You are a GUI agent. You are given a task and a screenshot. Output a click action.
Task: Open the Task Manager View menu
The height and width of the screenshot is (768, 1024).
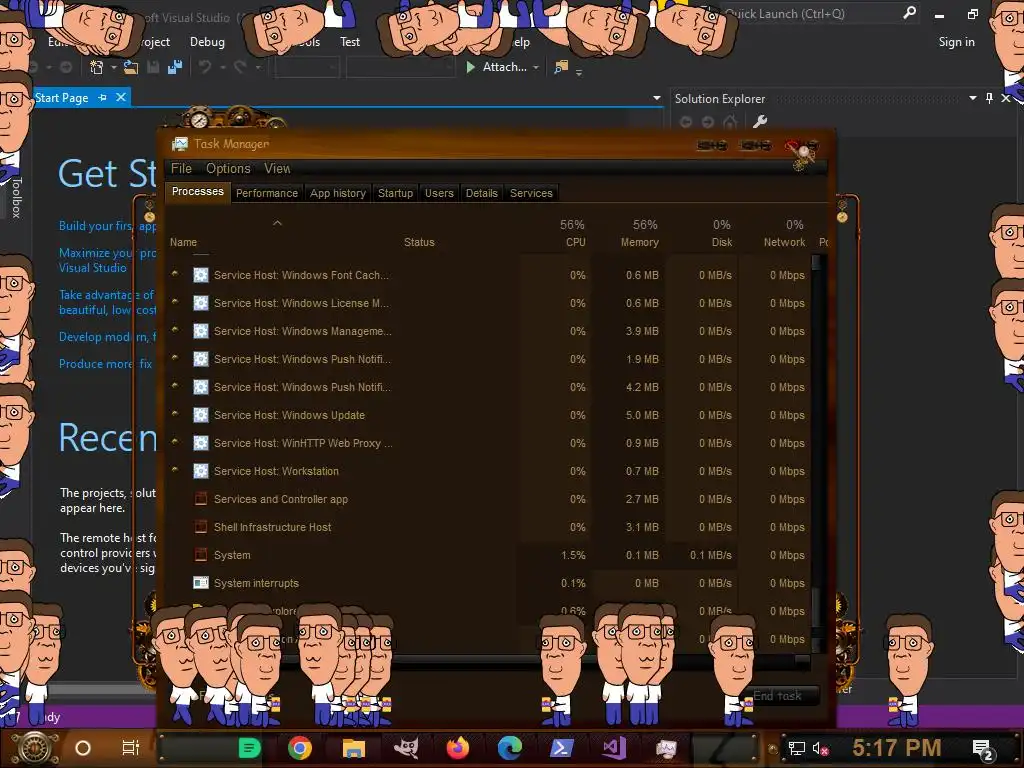tap(277, 168)
